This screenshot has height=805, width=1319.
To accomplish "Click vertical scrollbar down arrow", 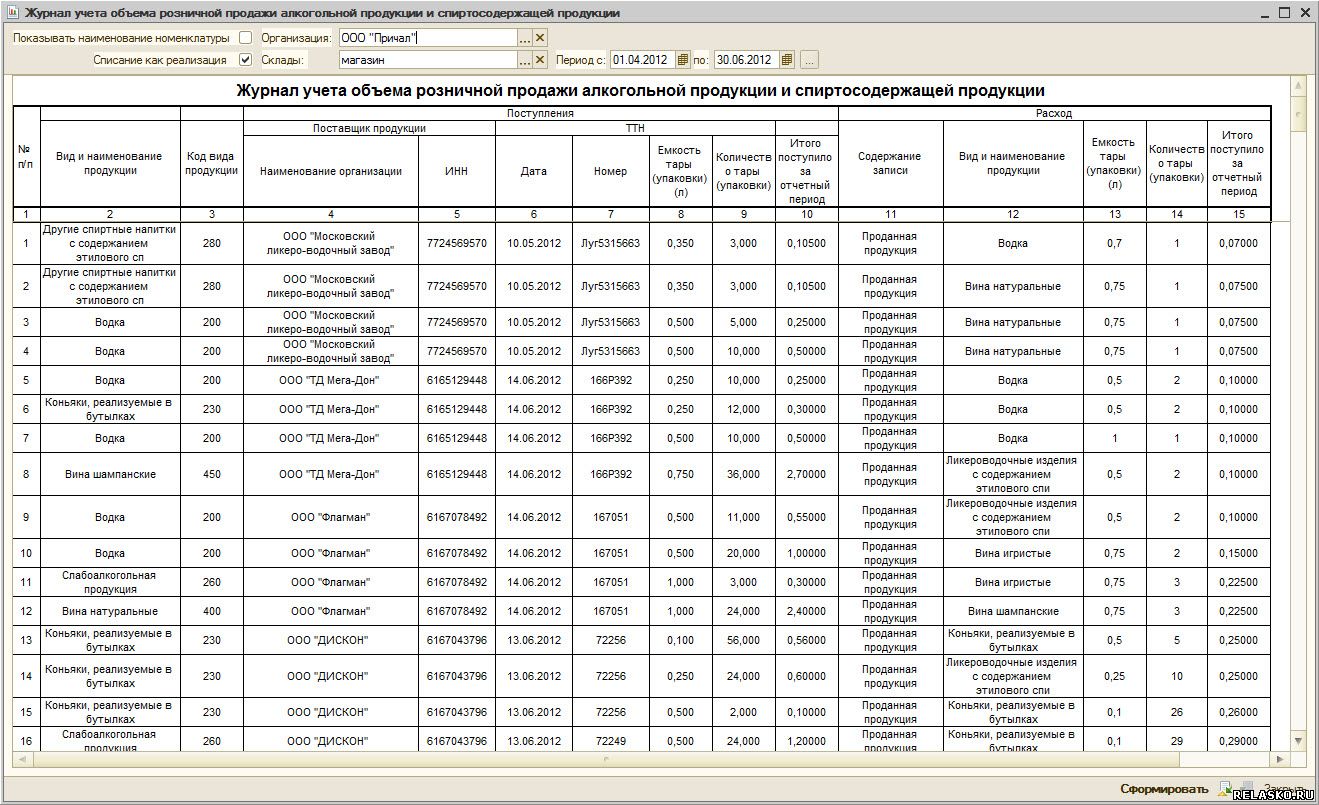I will point(1298,741).
